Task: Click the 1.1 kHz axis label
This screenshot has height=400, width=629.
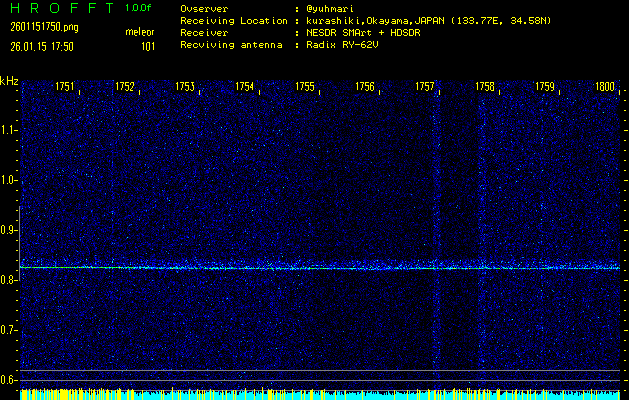Action: [x=8, y=130]
